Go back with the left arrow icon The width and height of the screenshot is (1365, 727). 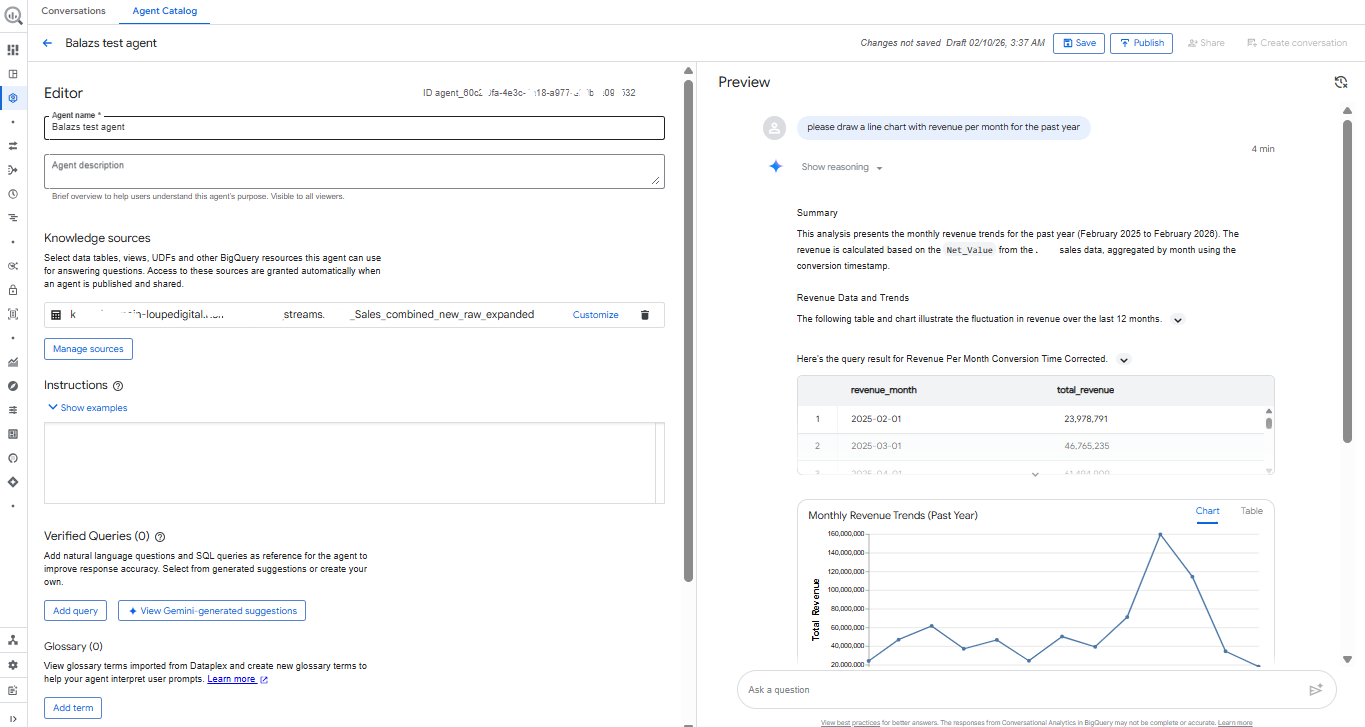tap(47, 43)
